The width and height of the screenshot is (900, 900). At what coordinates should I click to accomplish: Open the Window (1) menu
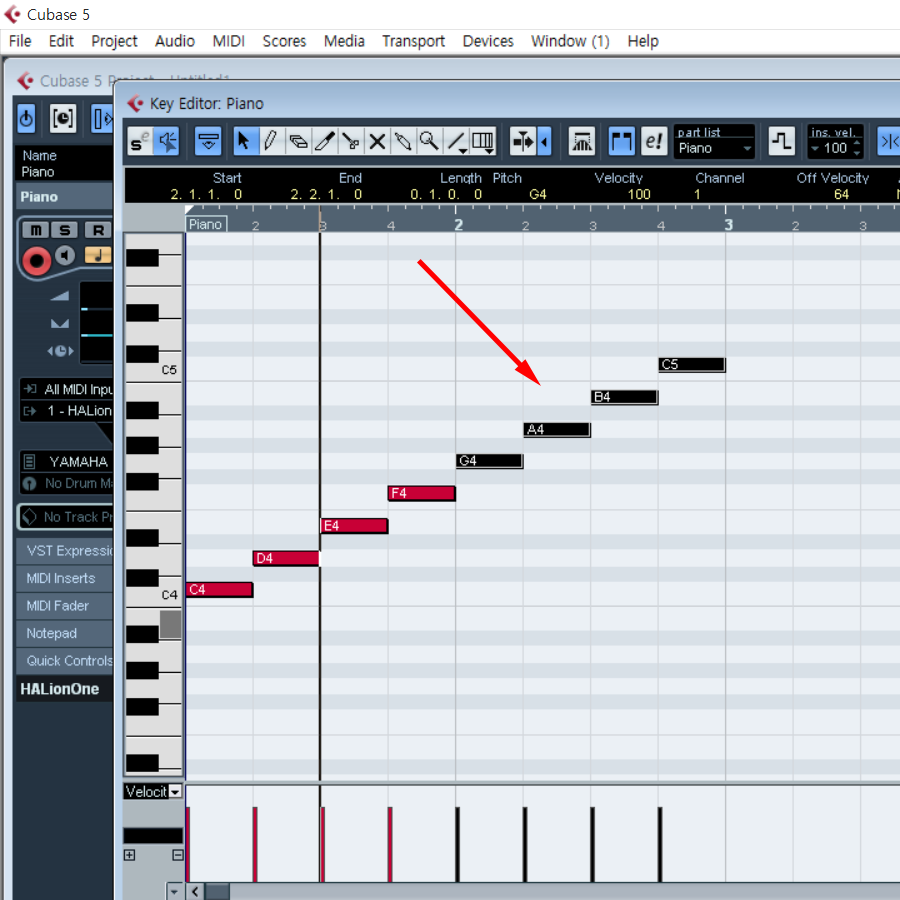click(570, 41)
